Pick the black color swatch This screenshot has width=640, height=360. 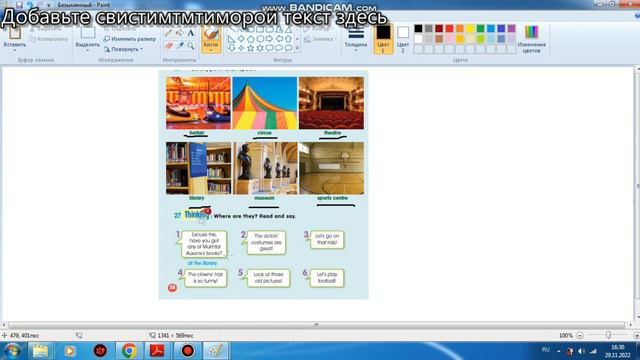click(x=418, y=29)
